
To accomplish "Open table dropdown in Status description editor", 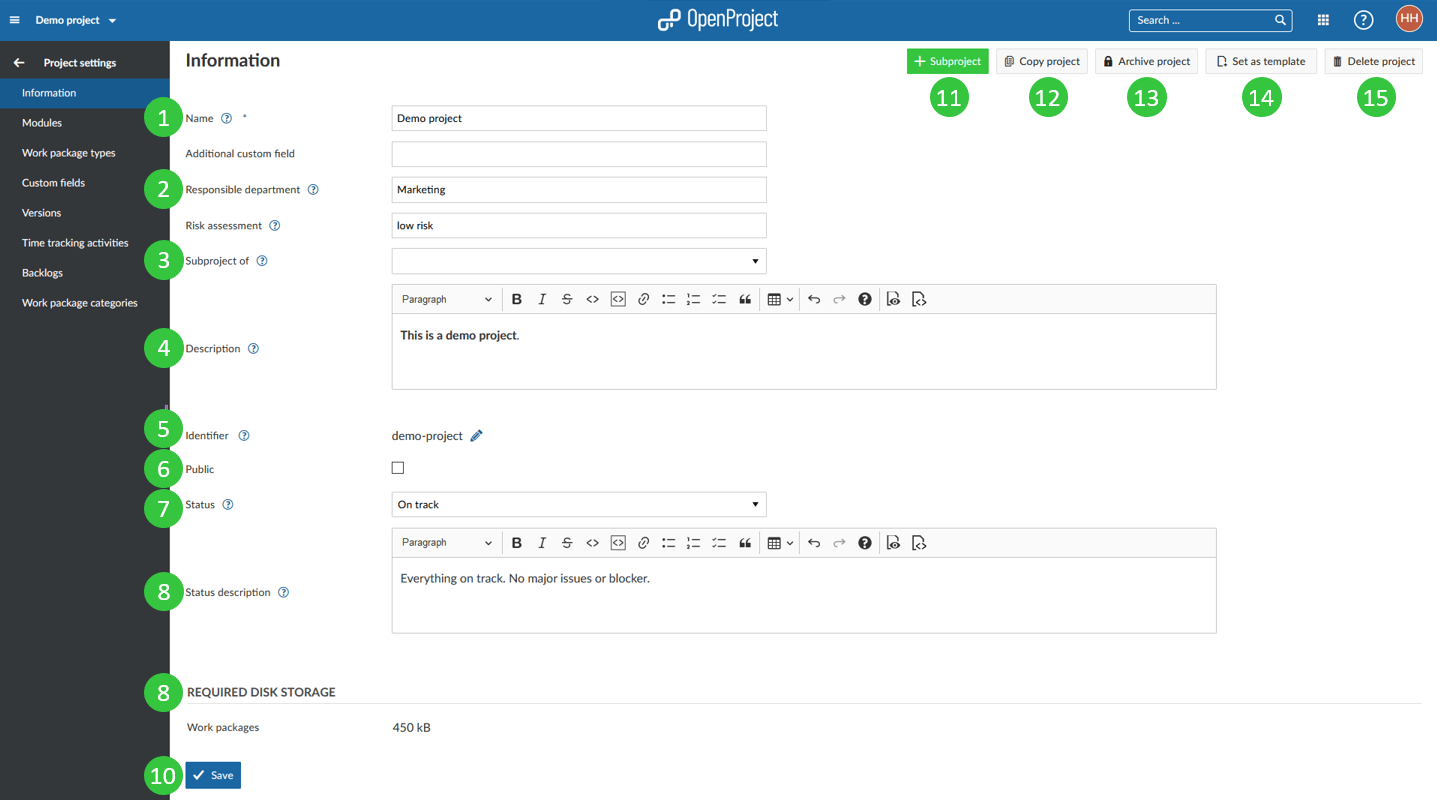I will (x=780, y=542).
